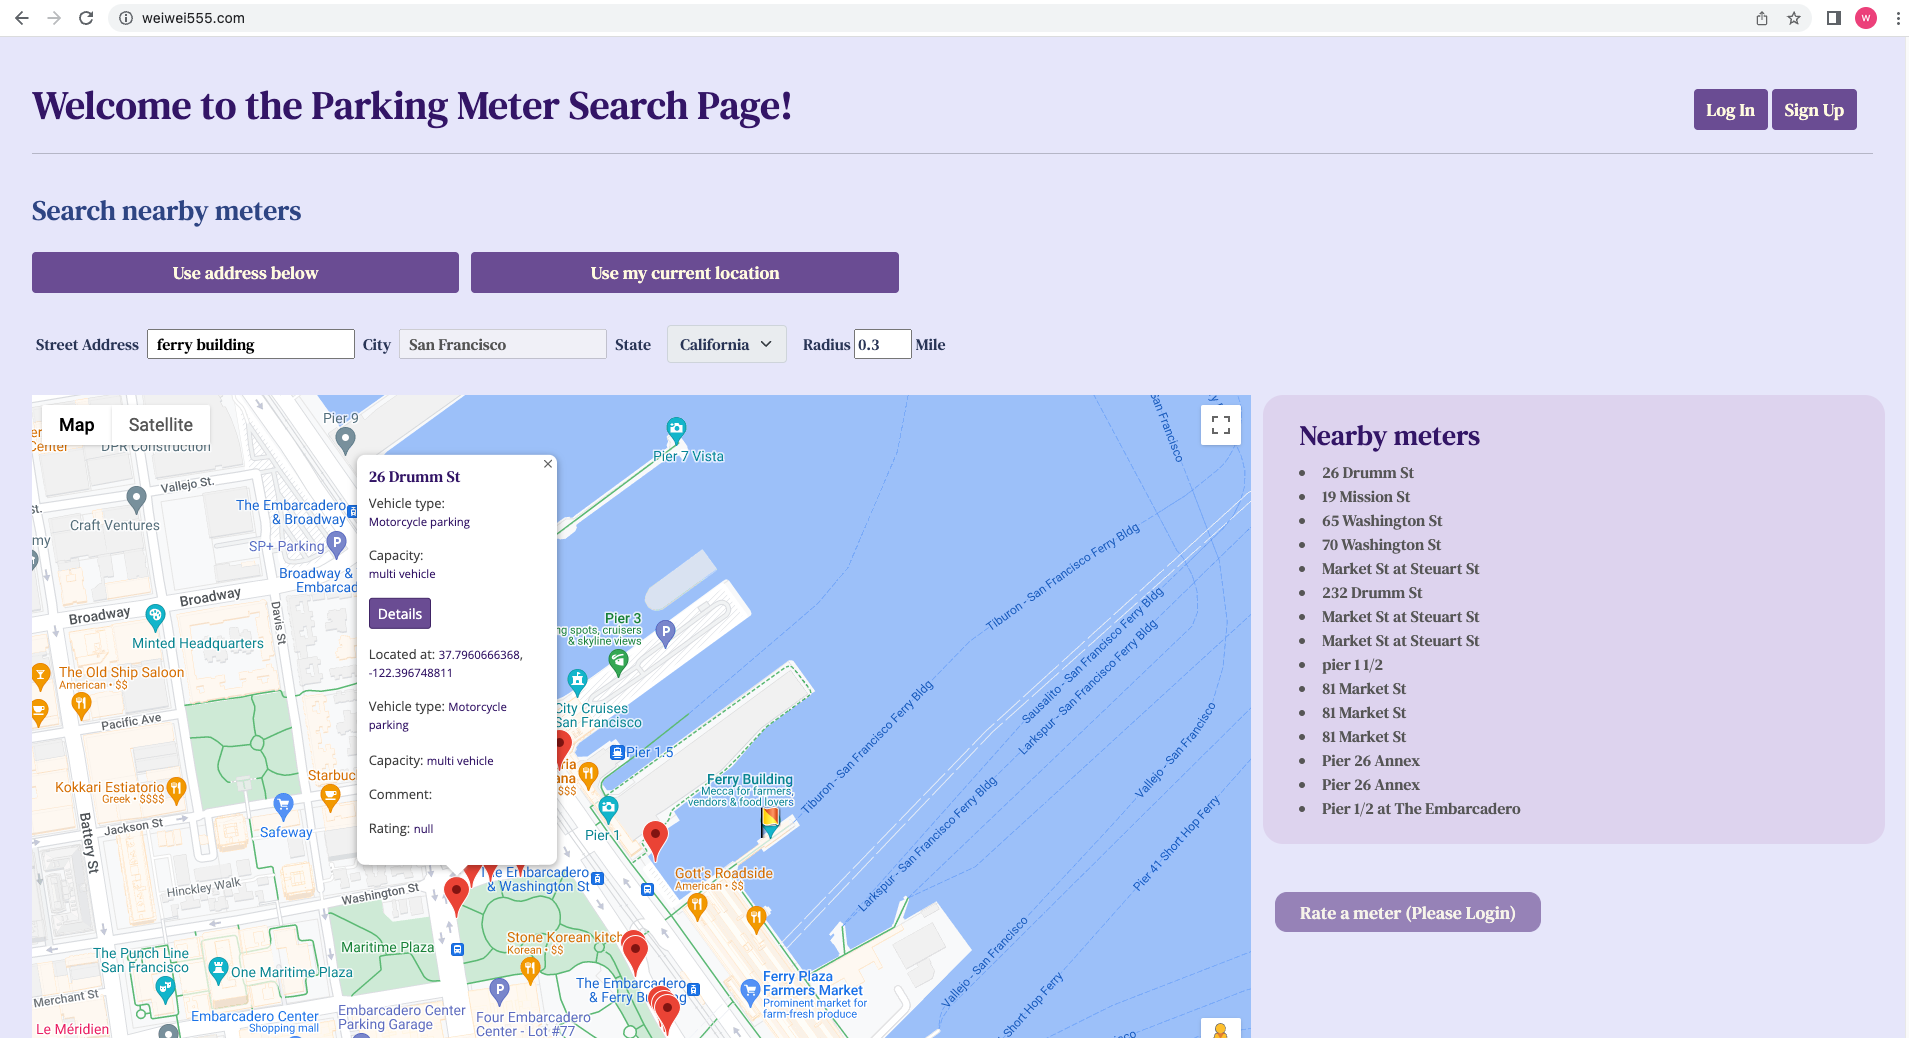1909x1038 pixels.
Task: Click the Nearby meters heading
Action: (x=1389, y=436)
